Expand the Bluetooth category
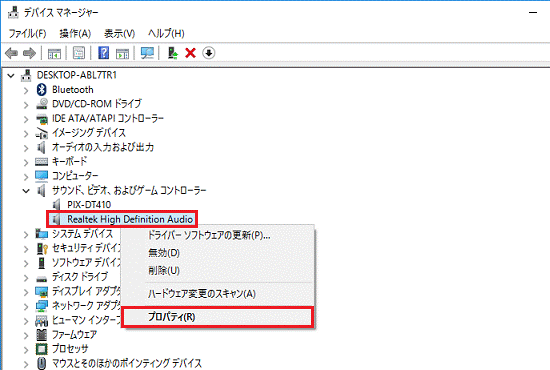 26,90
